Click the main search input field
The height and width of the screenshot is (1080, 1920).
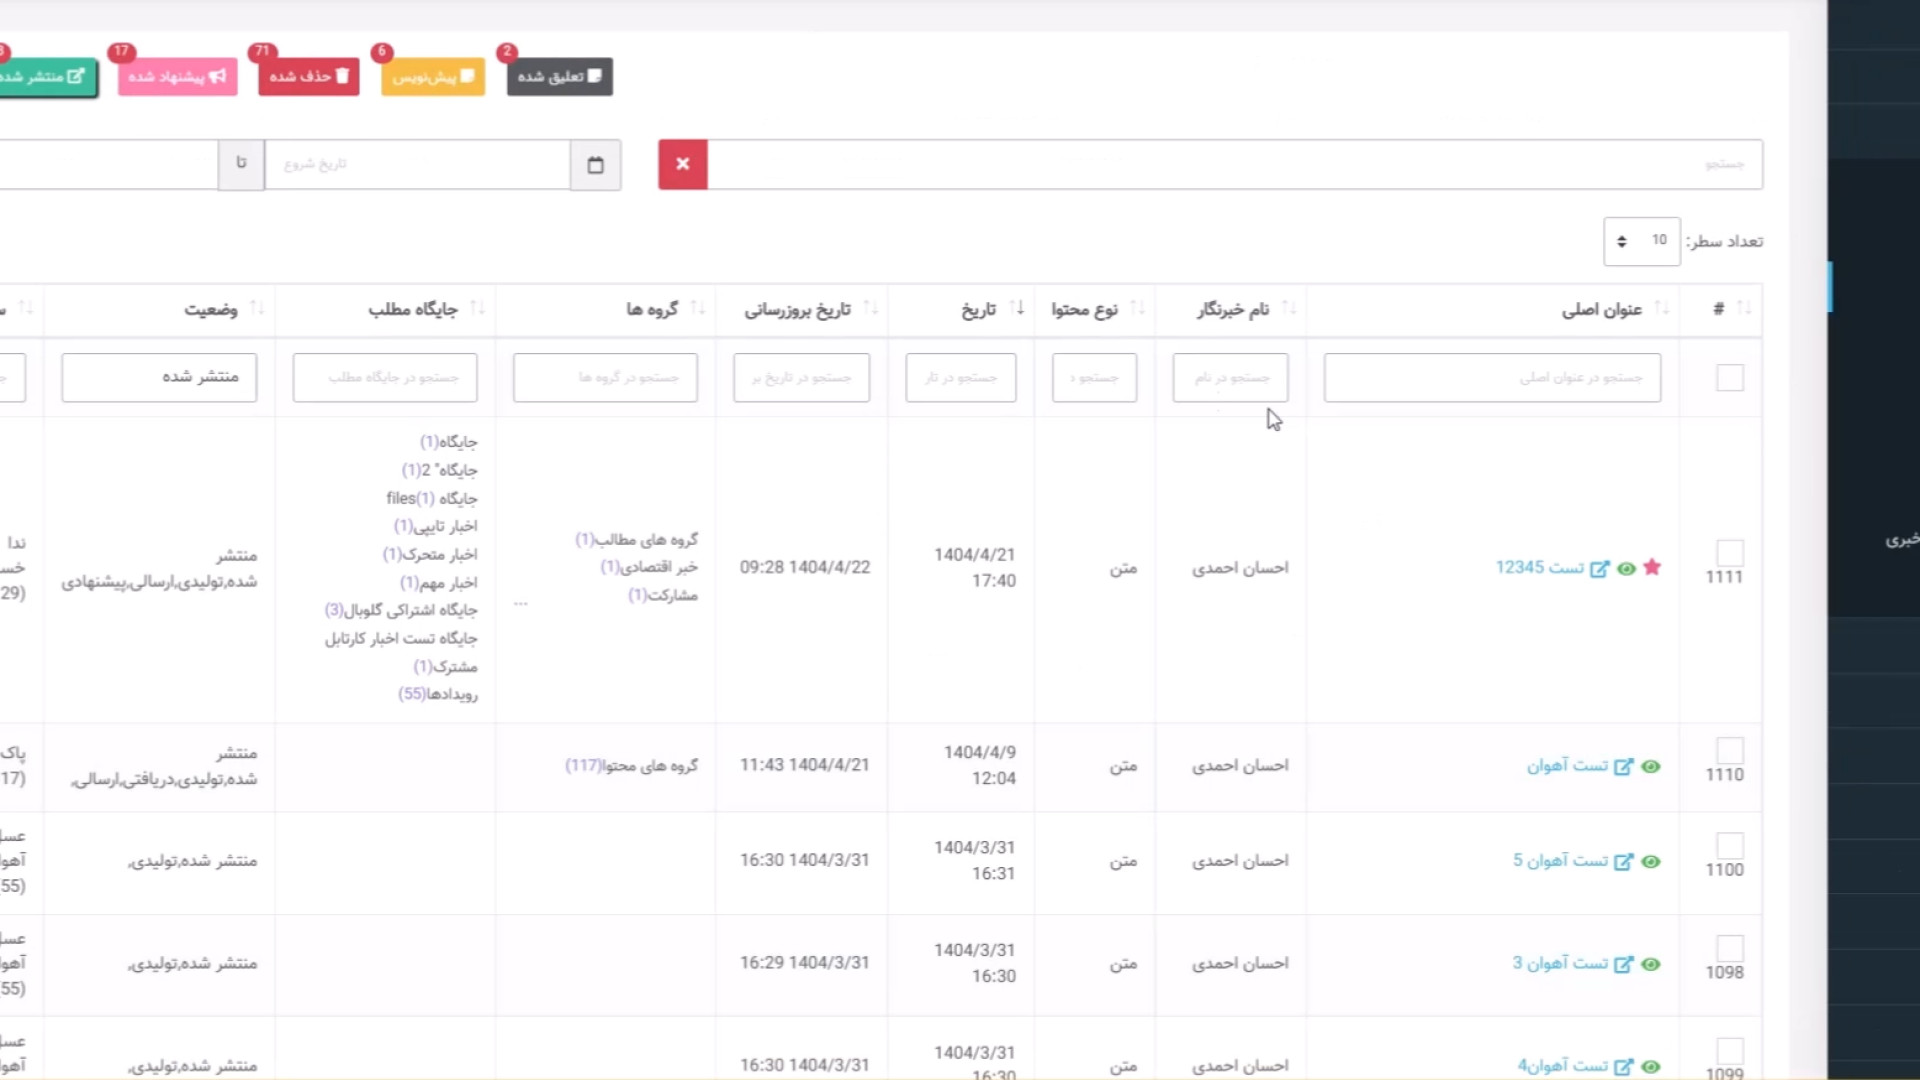[x=1234, y=164]
